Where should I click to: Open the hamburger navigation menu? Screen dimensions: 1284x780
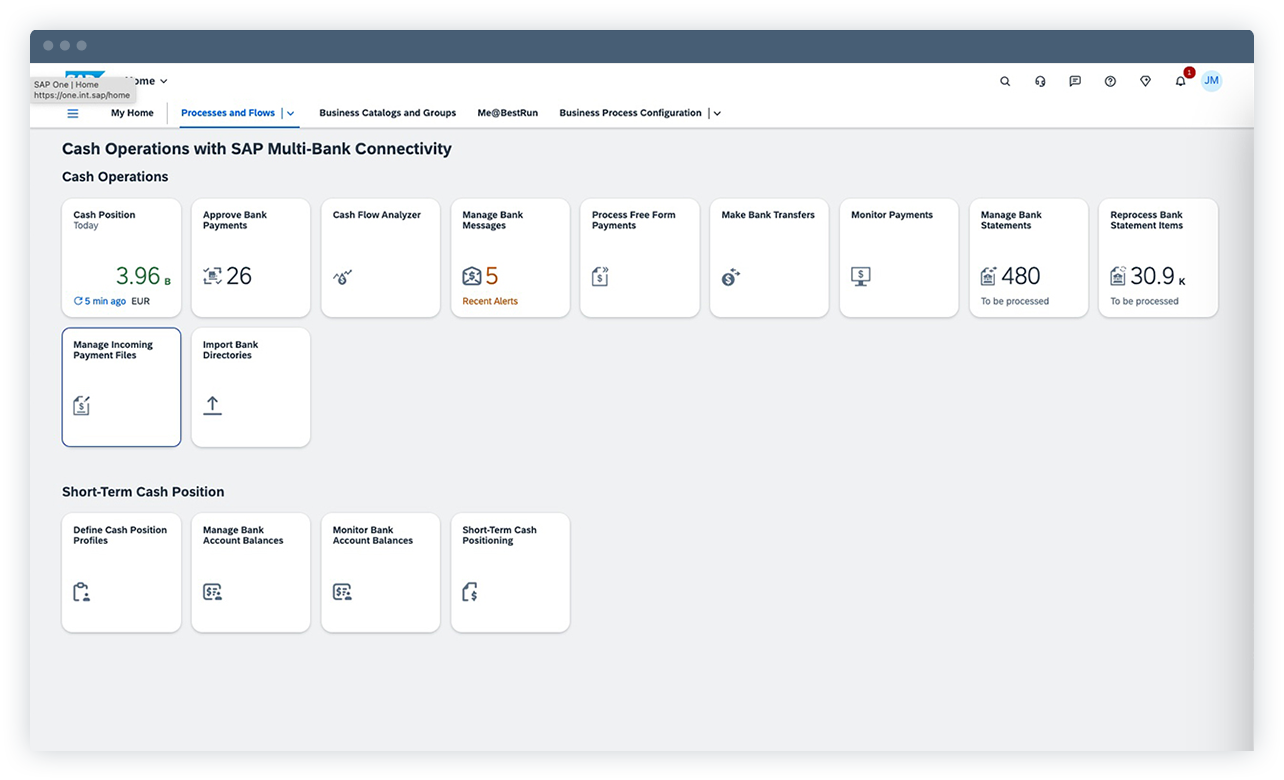(72, 113)
